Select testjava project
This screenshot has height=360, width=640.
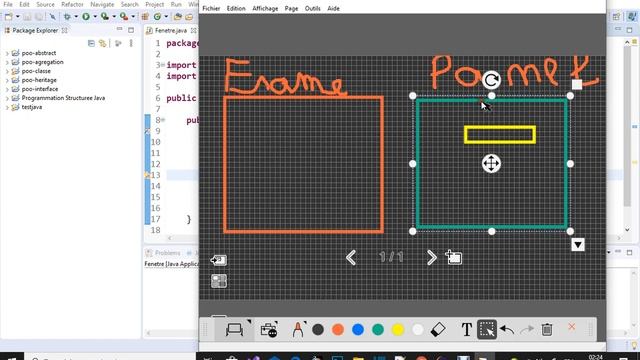click(x=32, y=107)
